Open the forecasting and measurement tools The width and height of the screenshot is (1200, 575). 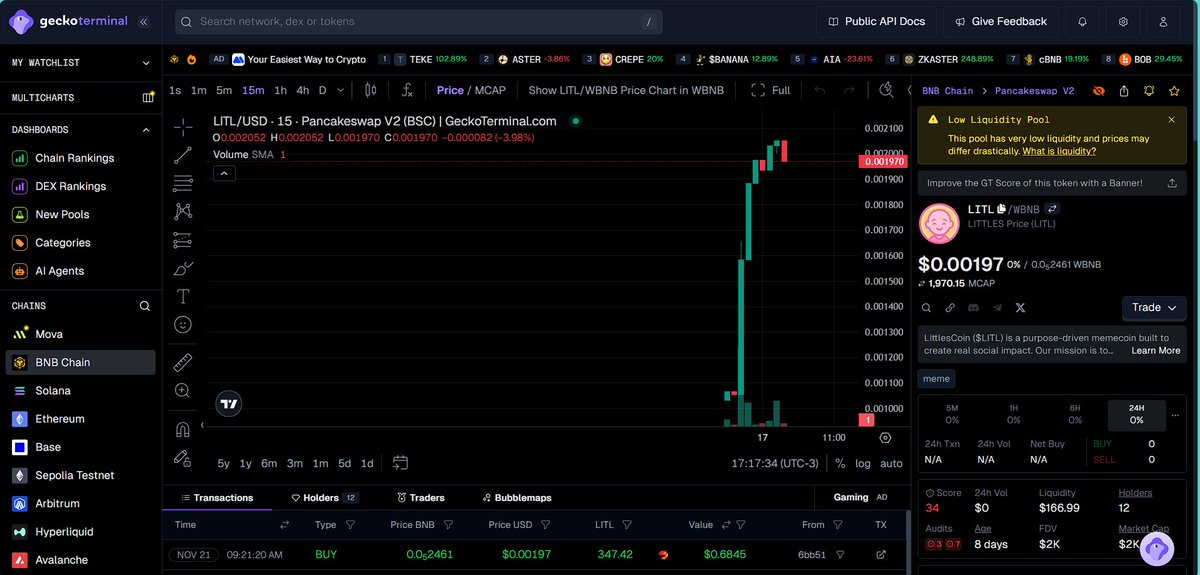click(x=183, y=240)
